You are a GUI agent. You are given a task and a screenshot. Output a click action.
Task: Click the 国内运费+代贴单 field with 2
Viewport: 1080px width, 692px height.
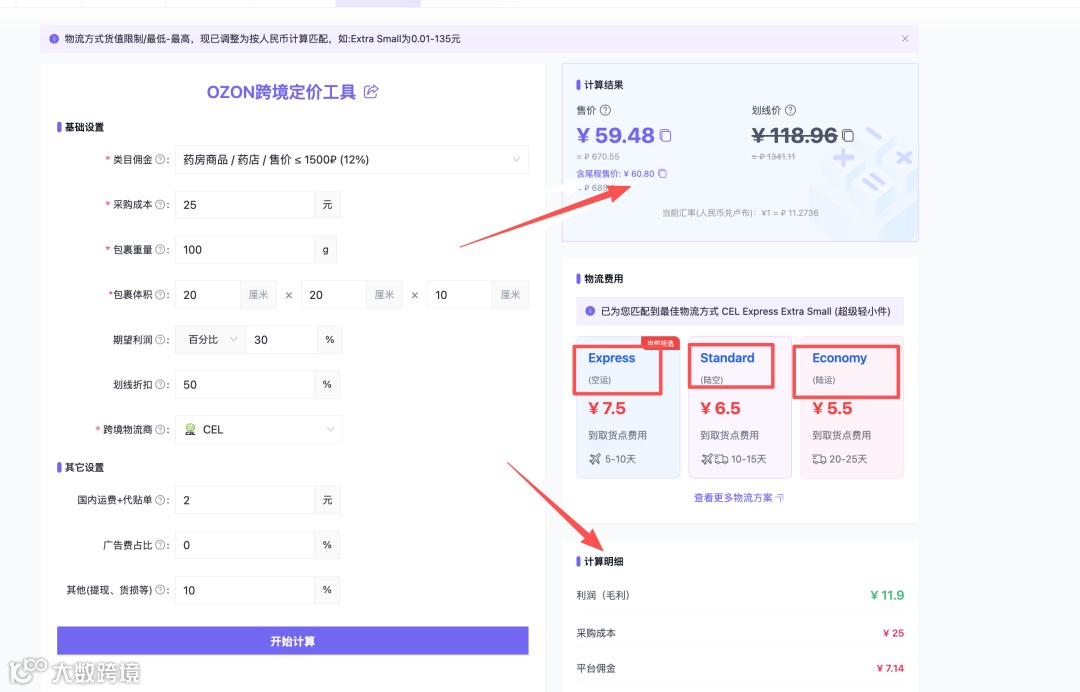[x=245, y=500]
